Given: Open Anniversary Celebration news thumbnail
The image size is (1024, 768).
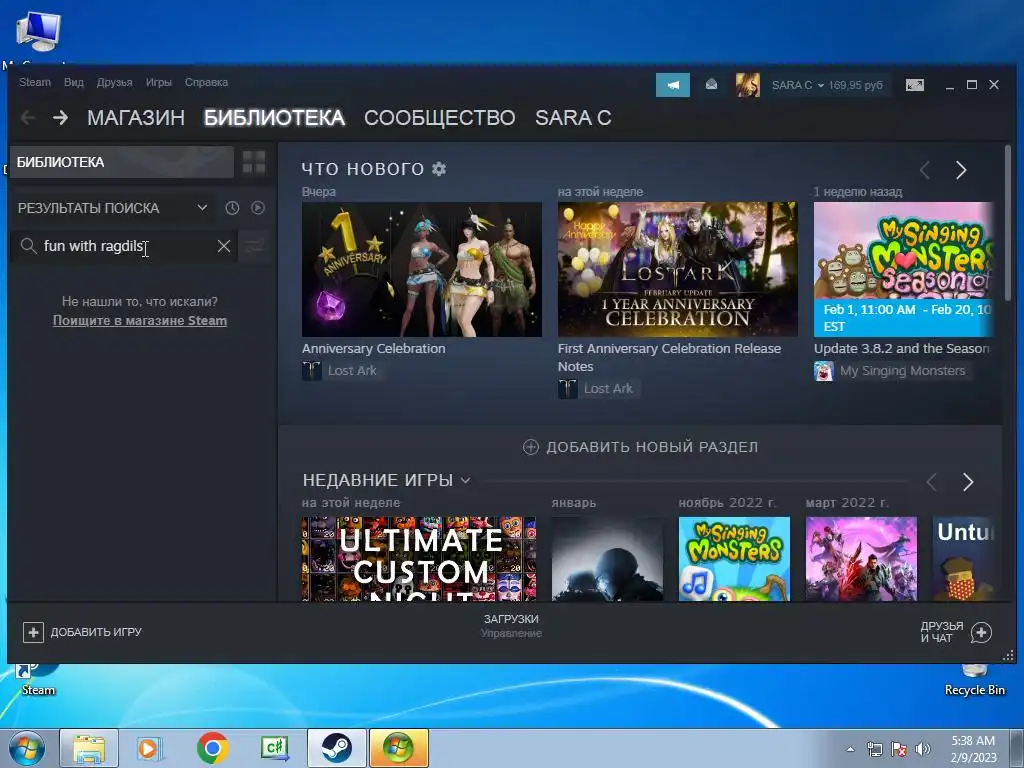Looking at the screenshot, I should point(421,269).
